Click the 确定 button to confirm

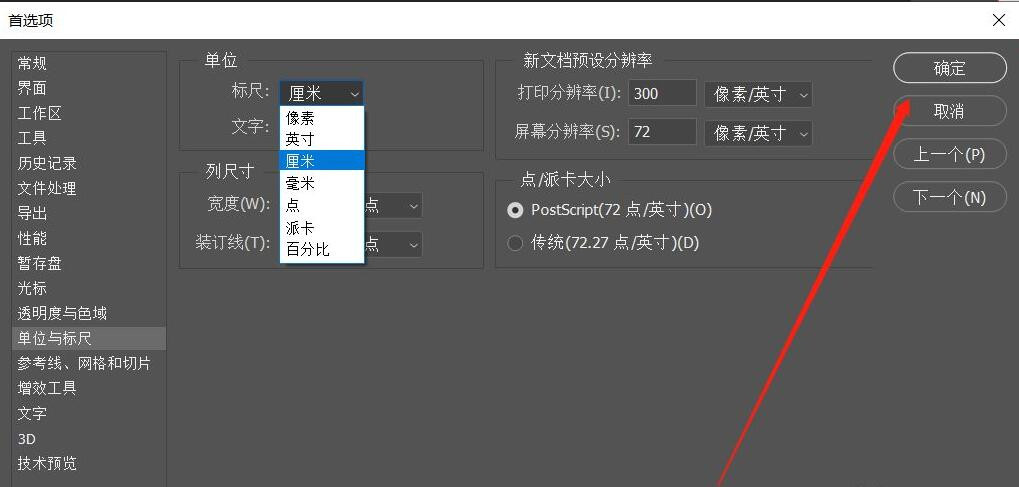[949, 68]
